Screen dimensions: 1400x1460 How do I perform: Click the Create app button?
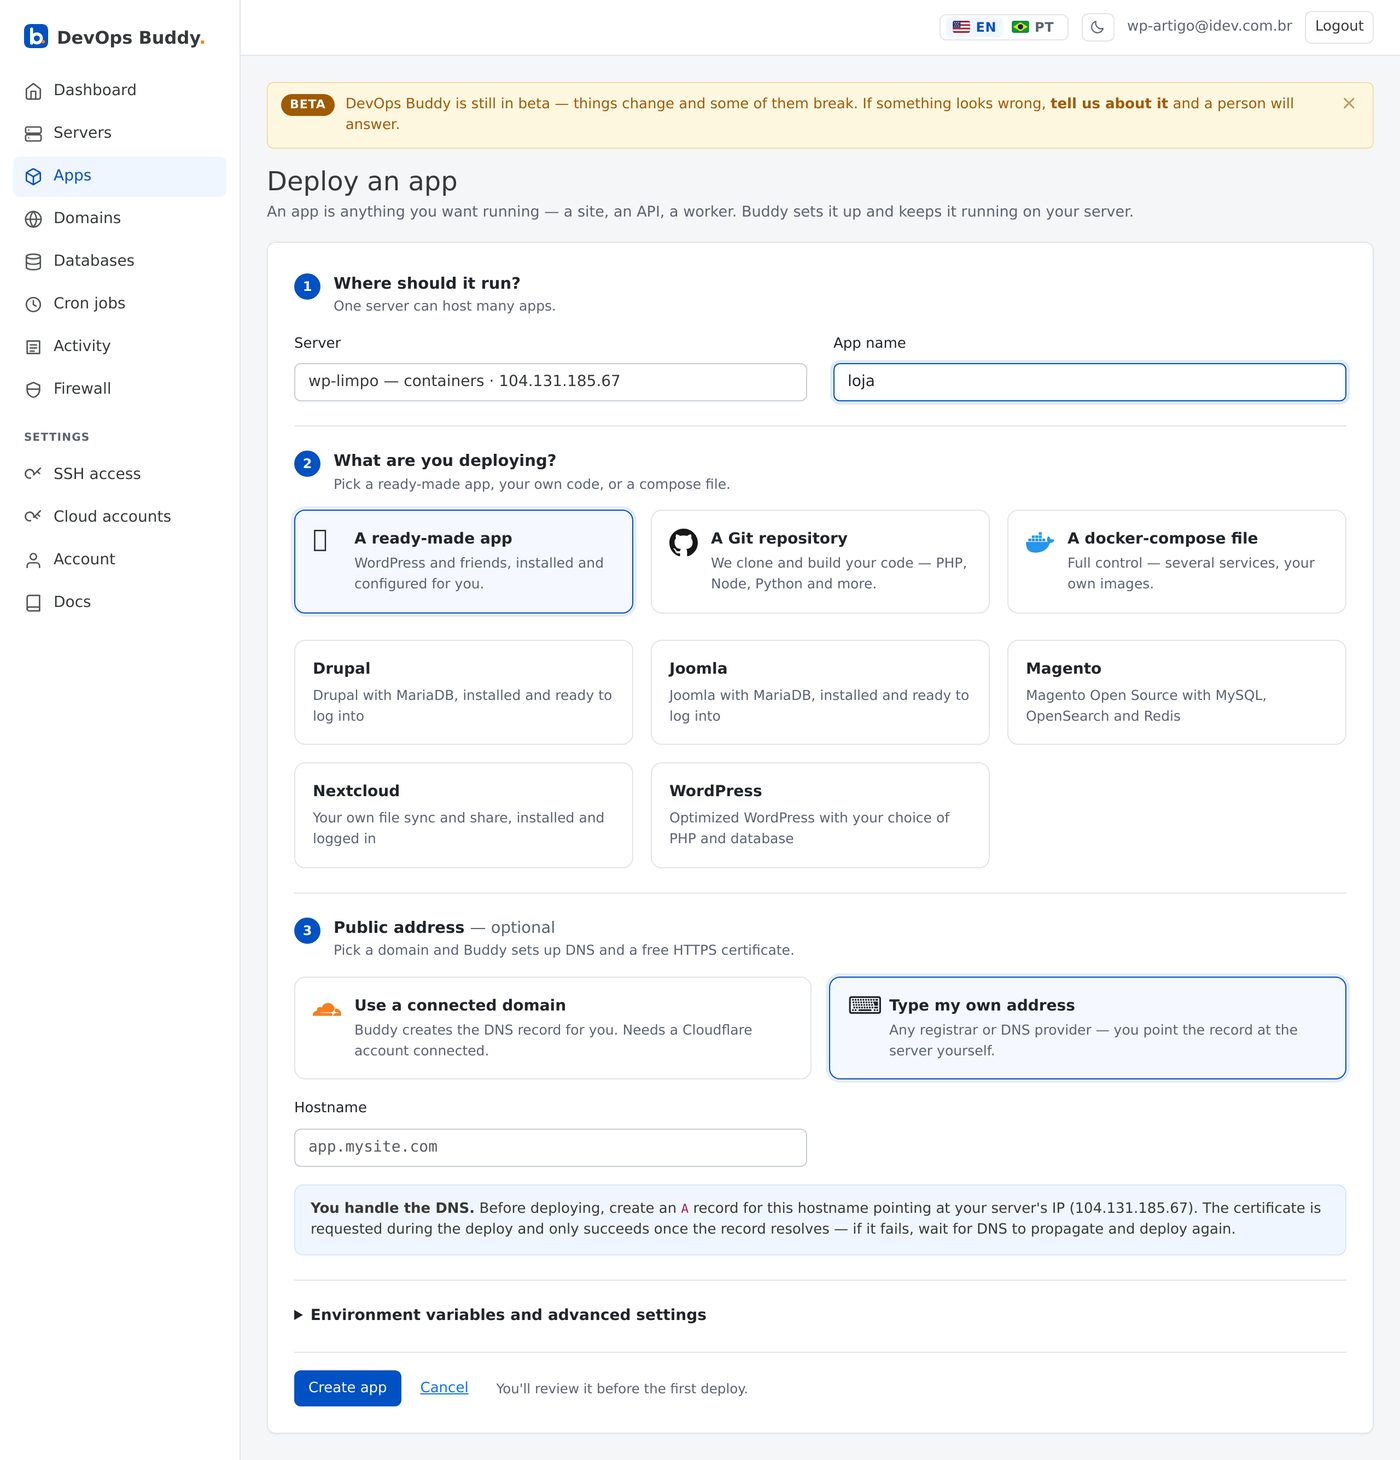(x=347, y=1388)
